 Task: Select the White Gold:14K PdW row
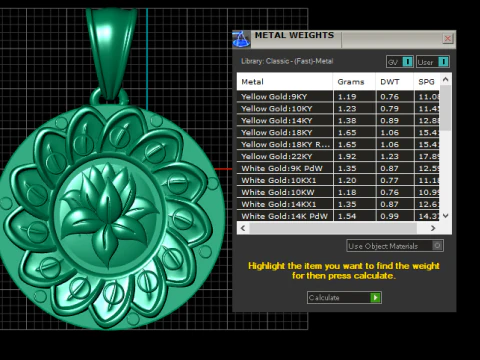point(338,216)
